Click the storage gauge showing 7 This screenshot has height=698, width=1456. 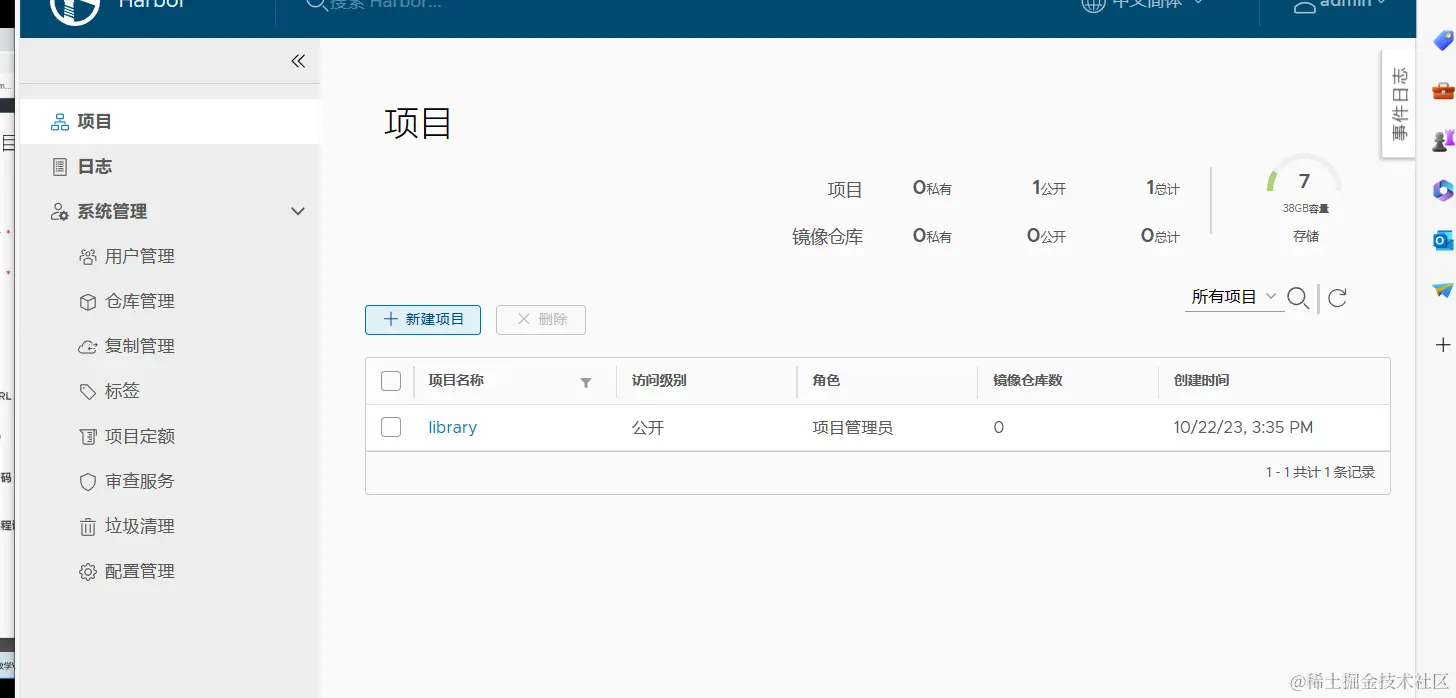point(1304,181)
